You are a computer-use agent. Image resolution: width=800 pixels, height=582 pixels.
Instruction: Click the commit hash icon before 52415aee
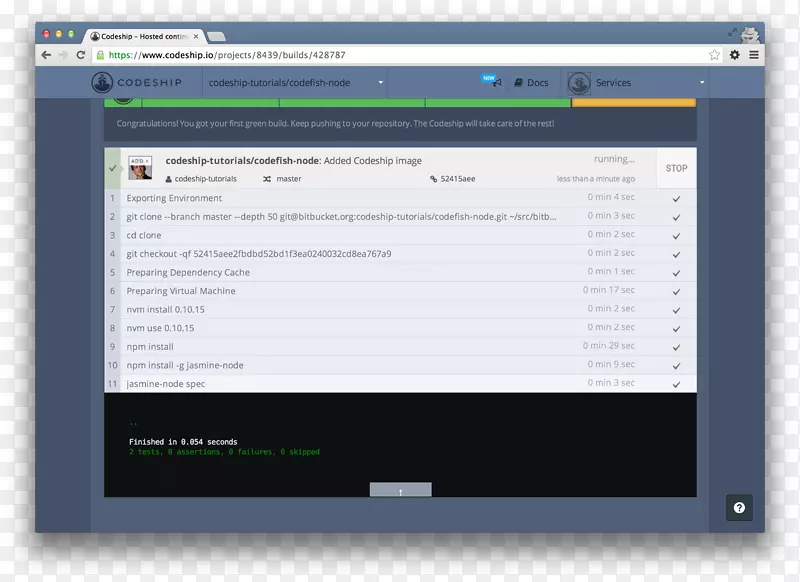433,178
